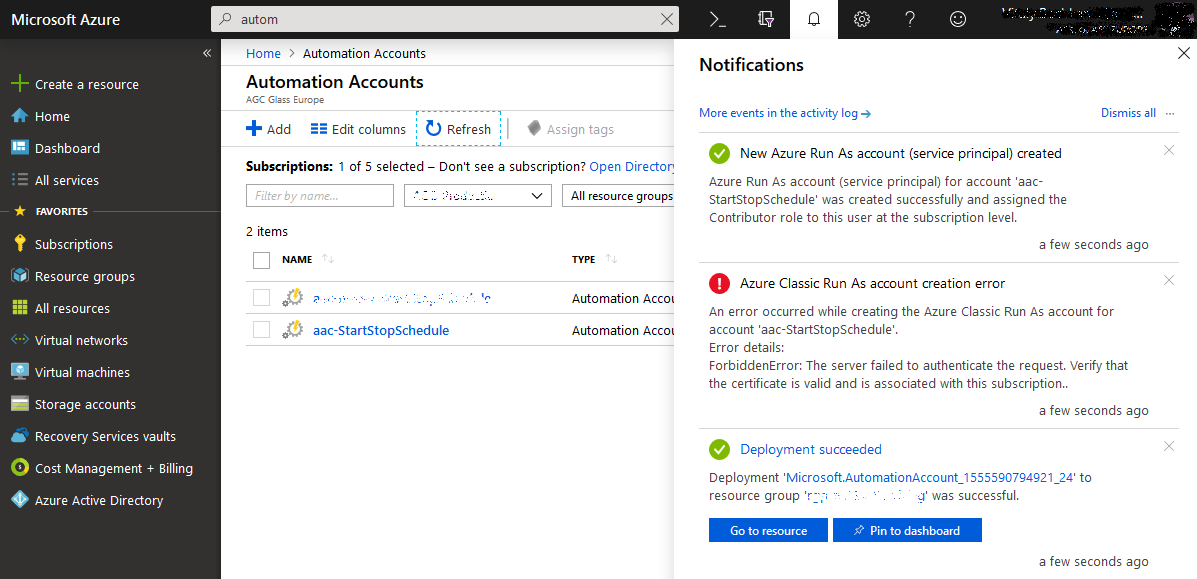Click More events in the activity log
This screenshot has width=1197, height=579.
(785, 113)
